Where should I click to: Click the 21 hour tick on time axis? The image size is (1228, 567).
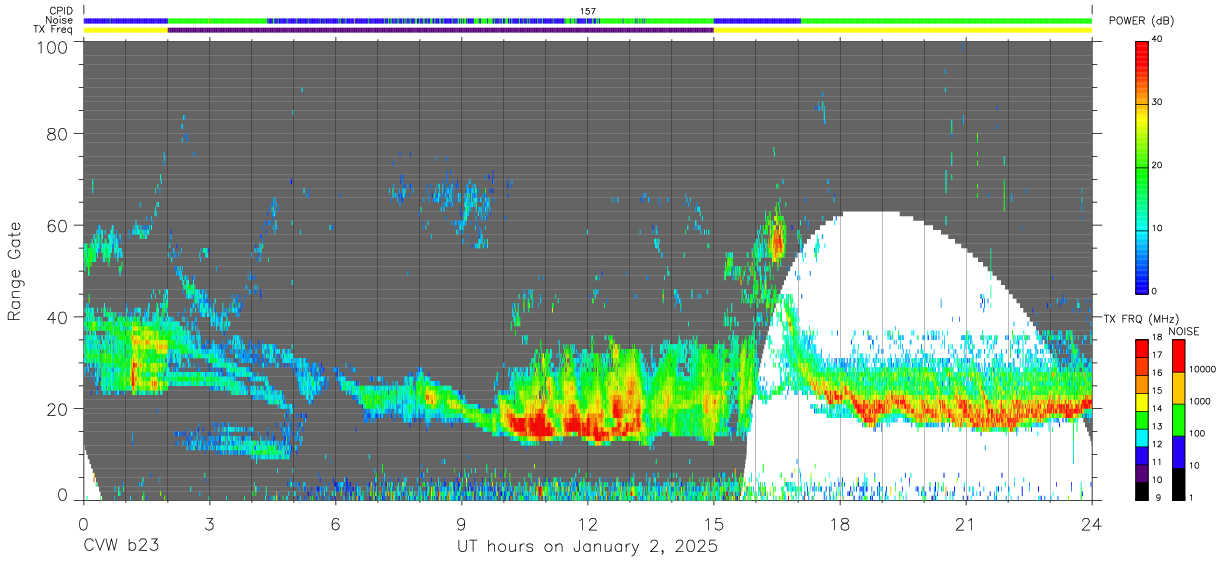966,524
